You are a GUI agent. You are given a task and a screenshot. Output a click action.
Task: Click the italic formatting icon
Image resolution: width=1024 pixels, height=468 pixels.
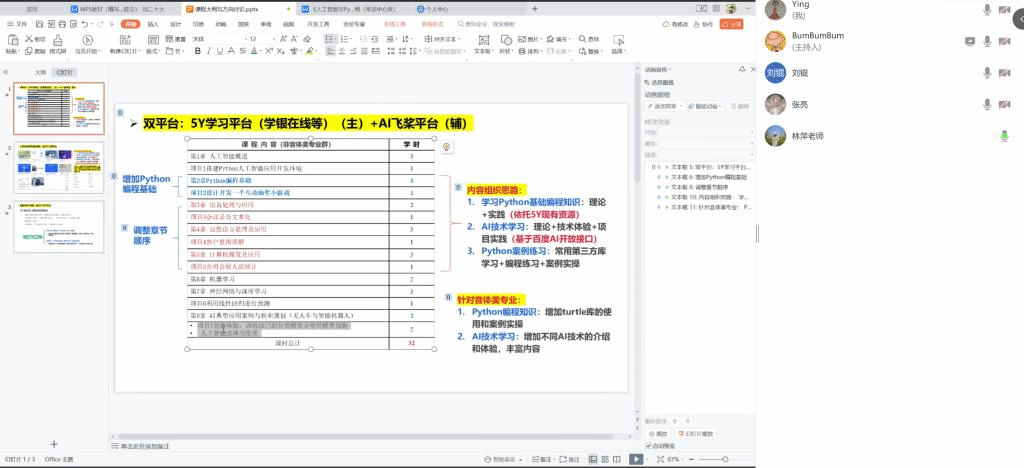click(210, 51)
